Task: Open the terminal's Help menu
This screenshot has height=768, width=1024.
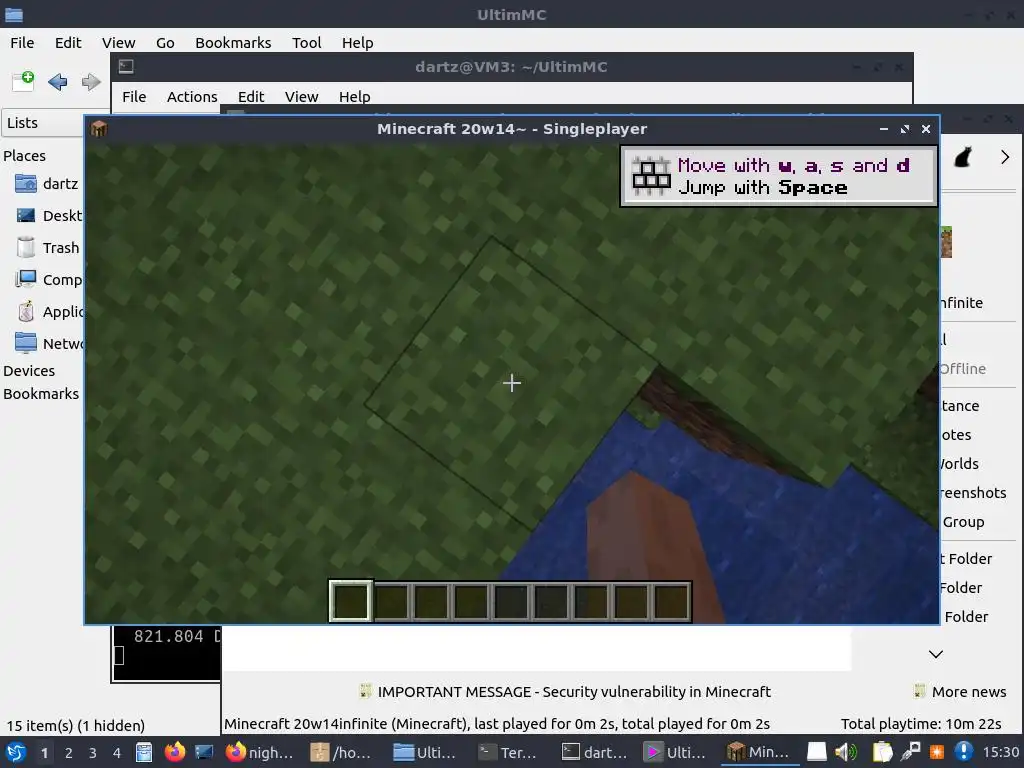Action: (x=355, y=97)
